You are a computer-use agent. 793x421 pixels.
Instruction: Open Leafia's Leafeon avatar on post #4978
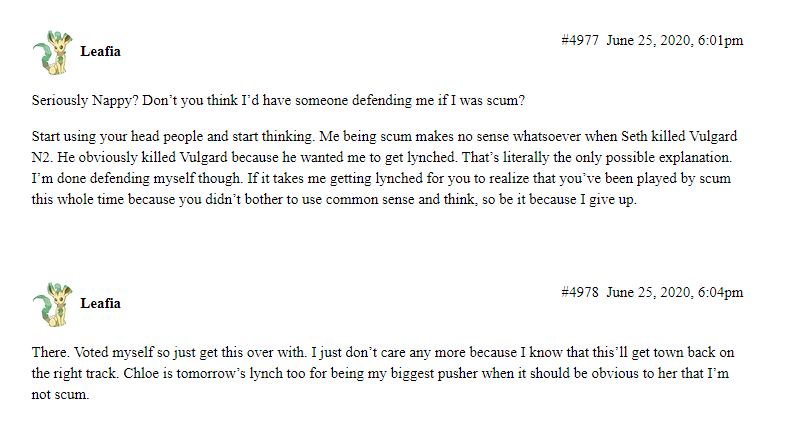click(x=53, y=304)
